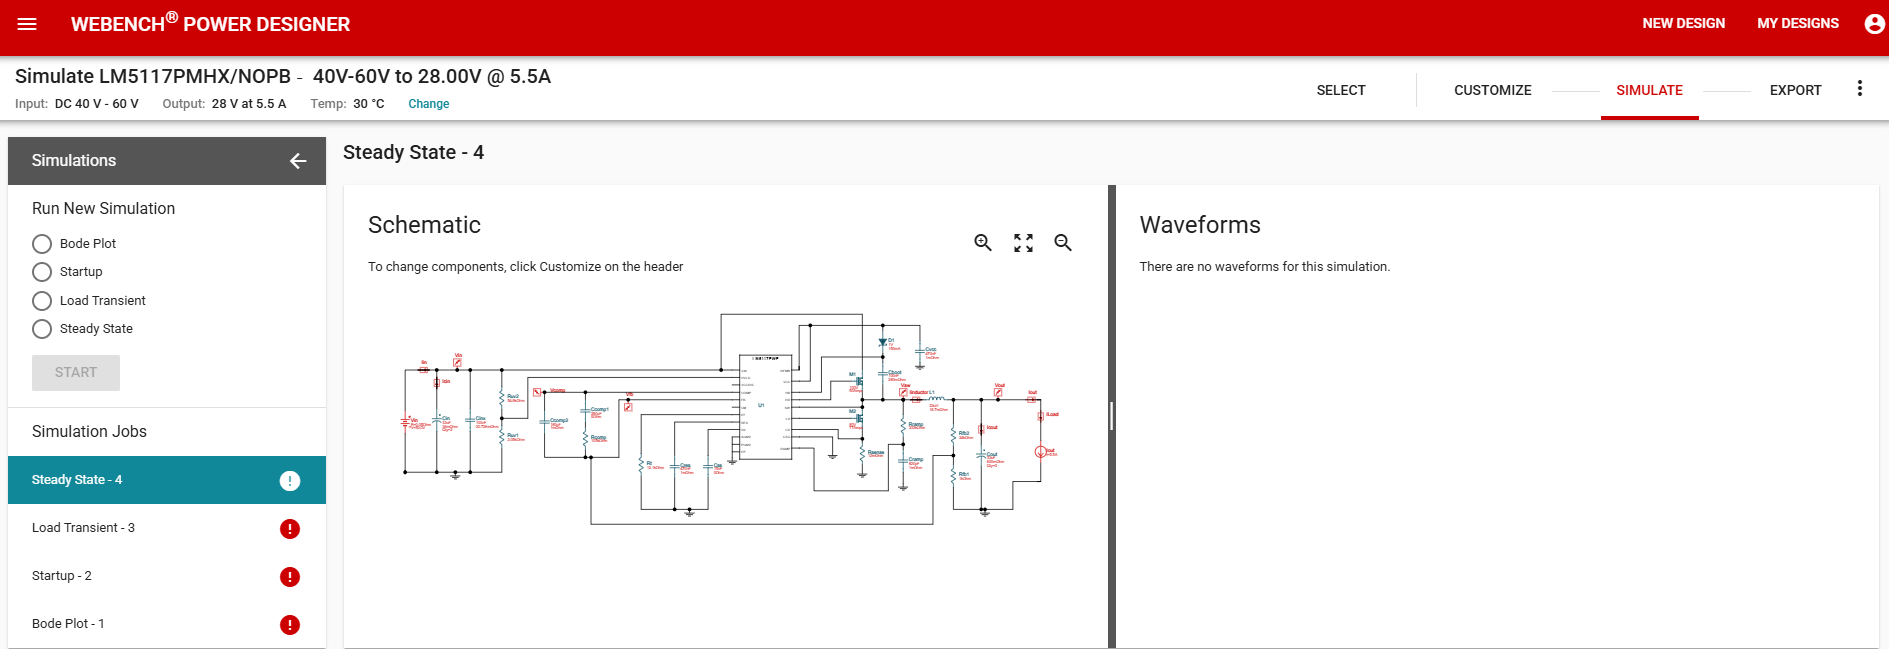Click the 'To change components' hint text
Image resolution: width=1889 pixels, height=649 pixels.
pyautogui.click(x=525, y=267)
